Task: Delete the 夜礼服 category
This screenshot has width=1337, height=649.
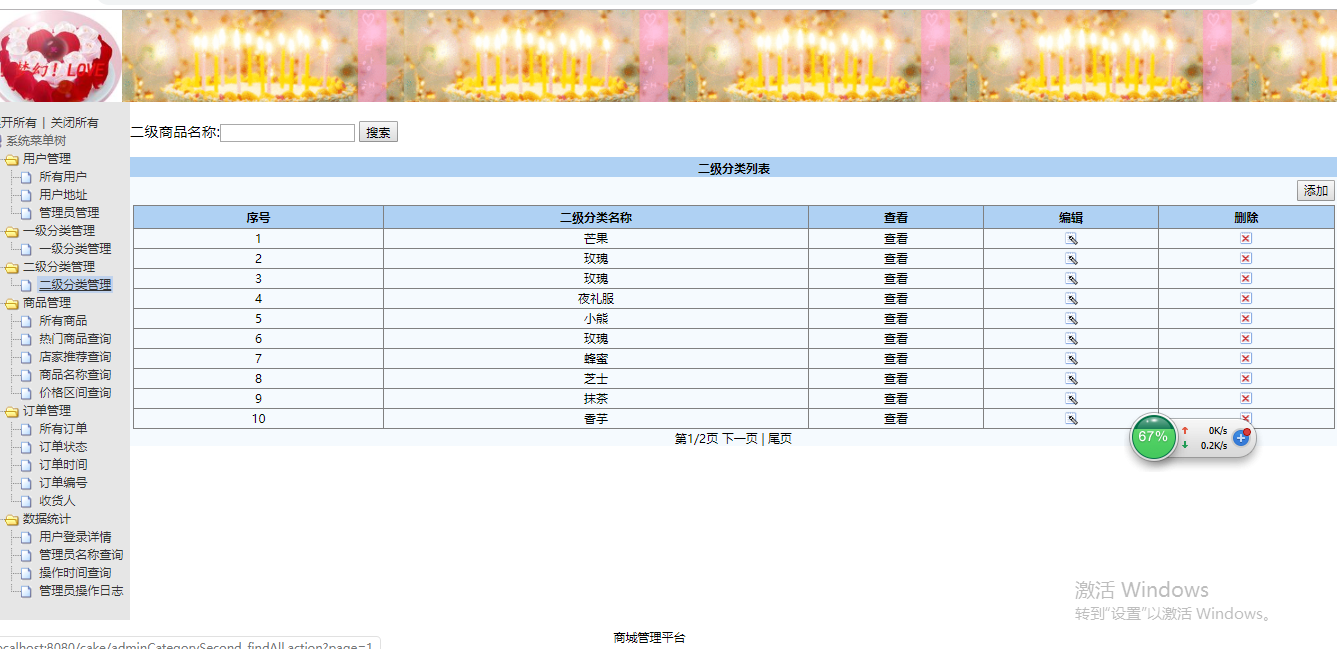Action: point(1246,298)
